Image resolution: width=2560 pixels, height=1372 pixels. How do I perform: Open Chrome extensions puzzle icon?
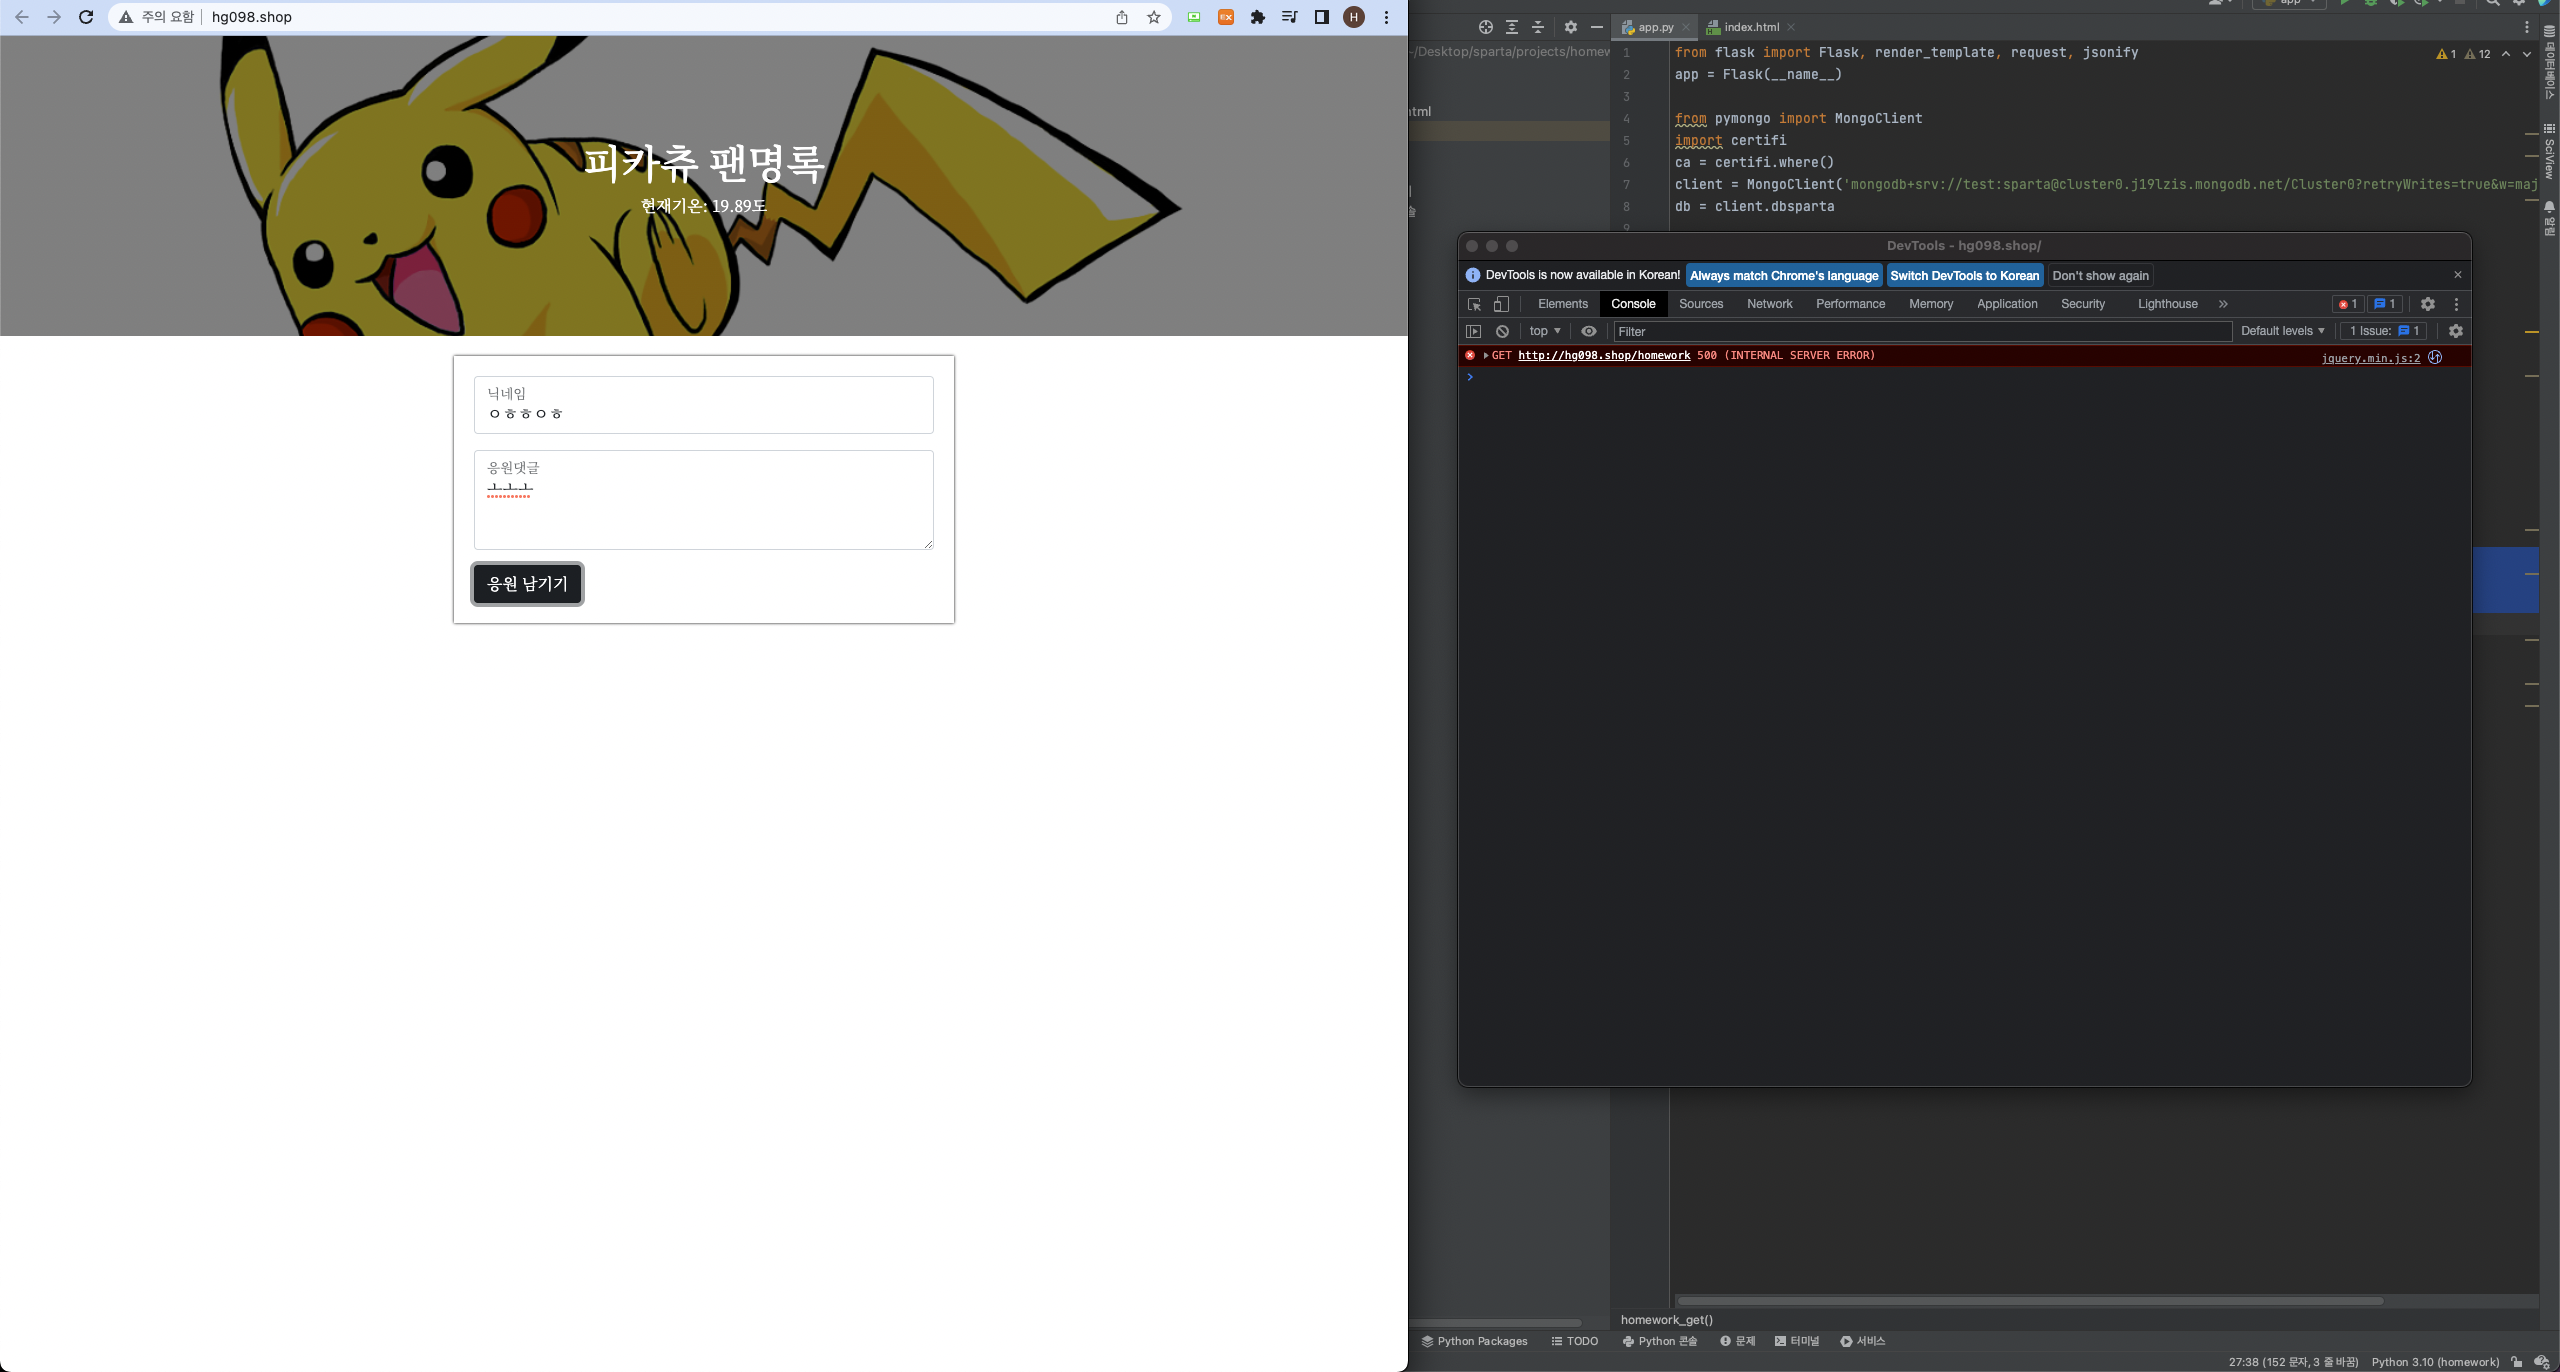[x=1258, y=17]
